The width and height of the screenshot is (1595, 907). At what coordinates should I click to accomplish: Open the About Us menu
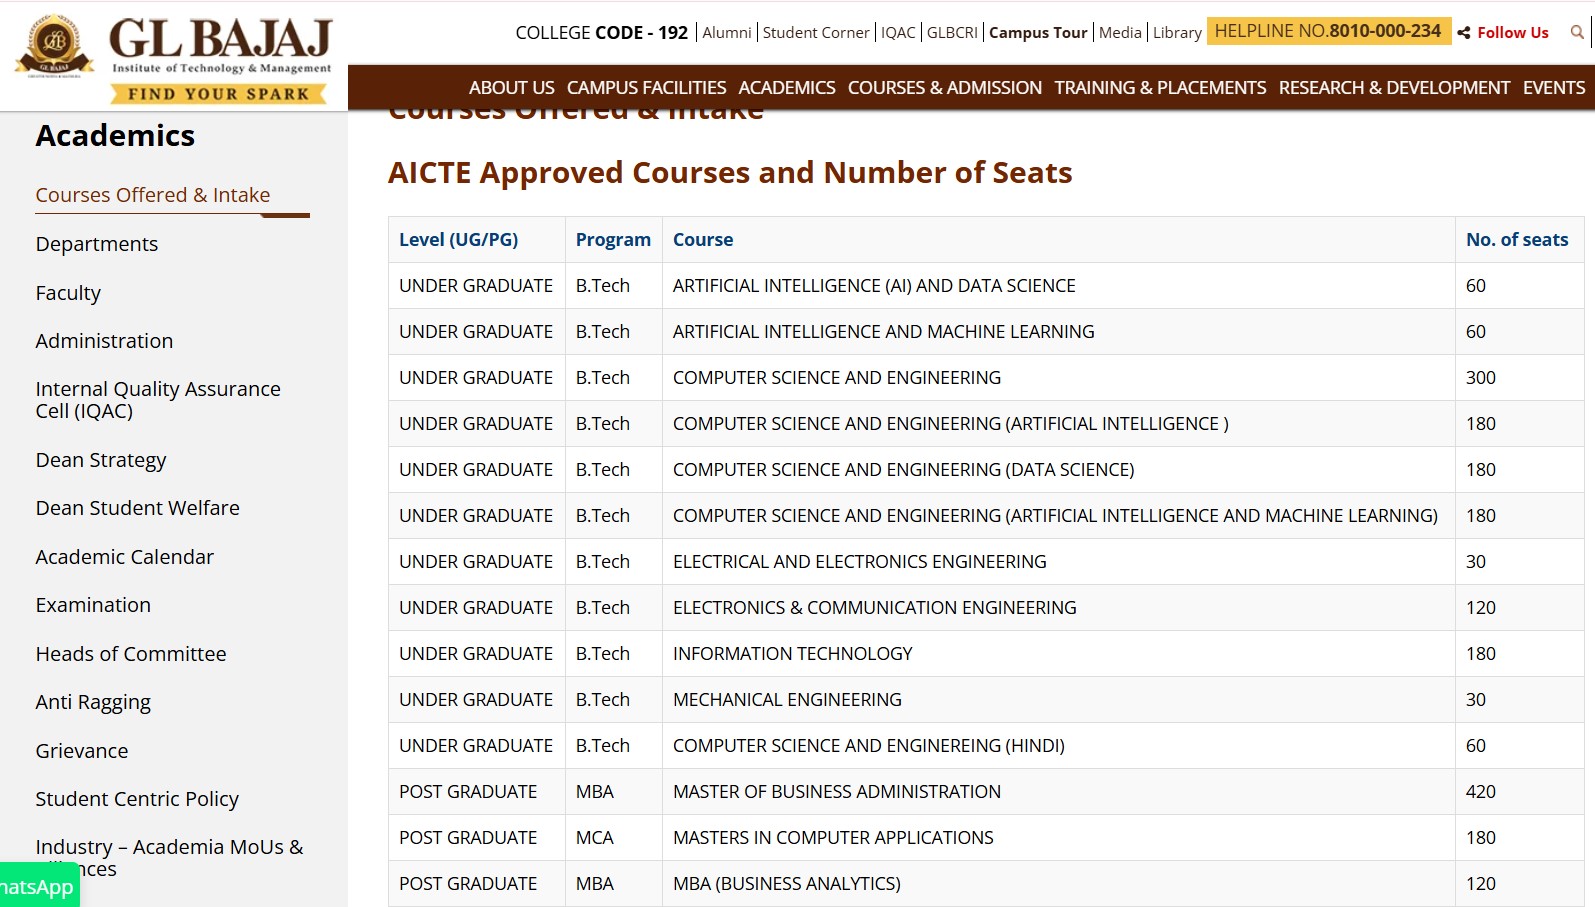(511, 88)
